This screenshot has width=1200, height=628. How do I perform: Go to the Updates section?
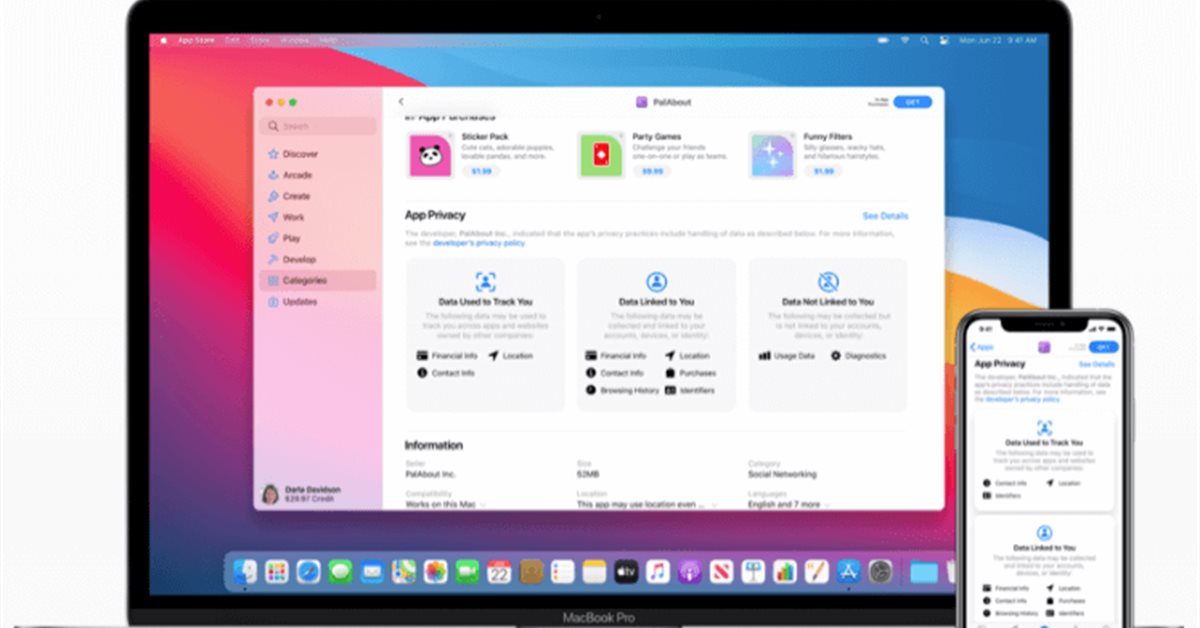tap(299, 301)
